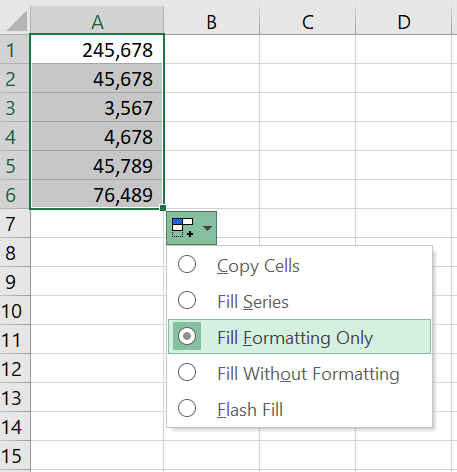Click the Select All corner triangle
Screen dimensions: 457x472
pyautogui.click(x=16, y=21)
